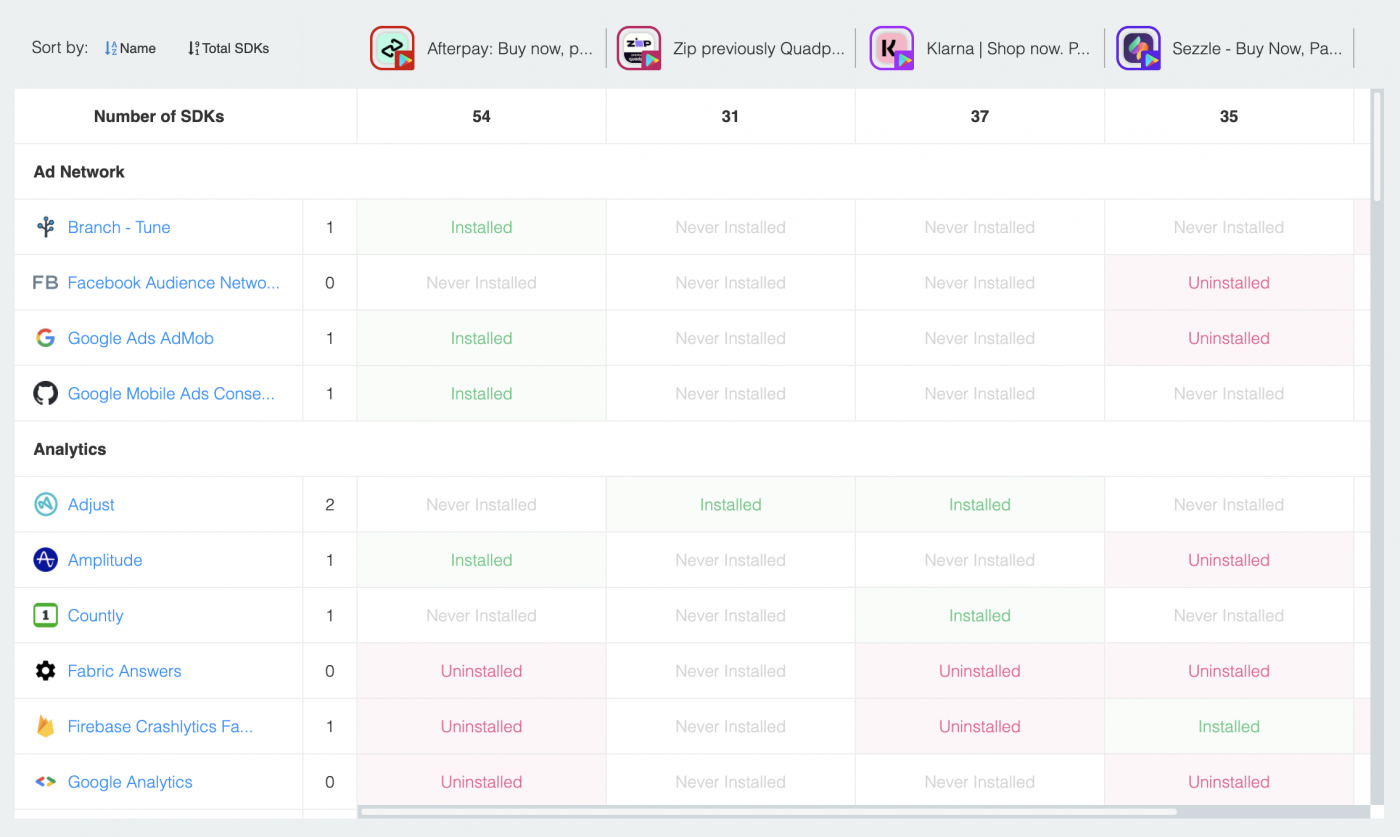Click Sezzle's Installed status for Firebase Crashlytics

1229,727
